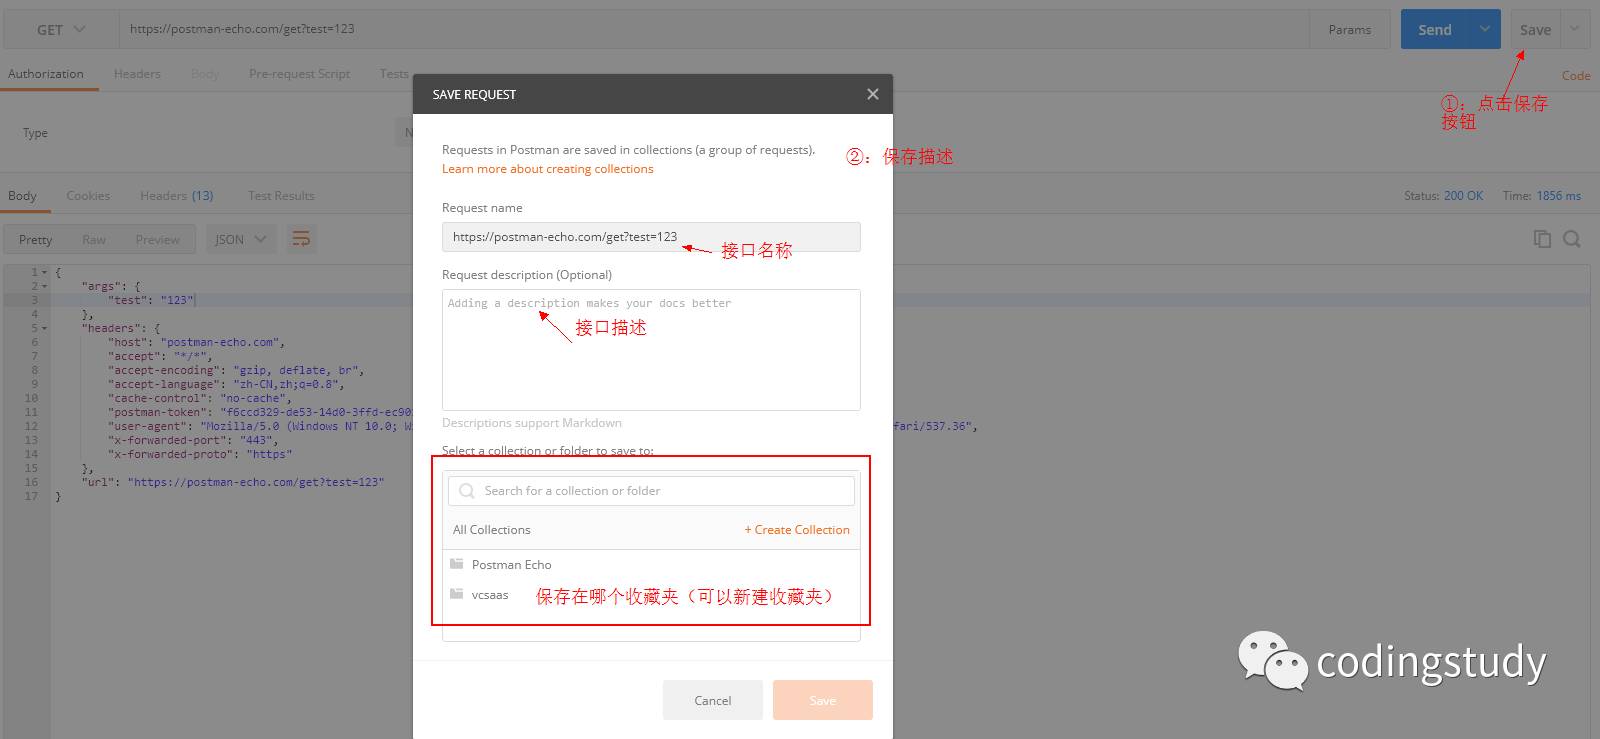Image resolution: width=1600 pixels, height=739 pixels.
Task: Click the 200 OK status value
Action: tap(1463, 196)
